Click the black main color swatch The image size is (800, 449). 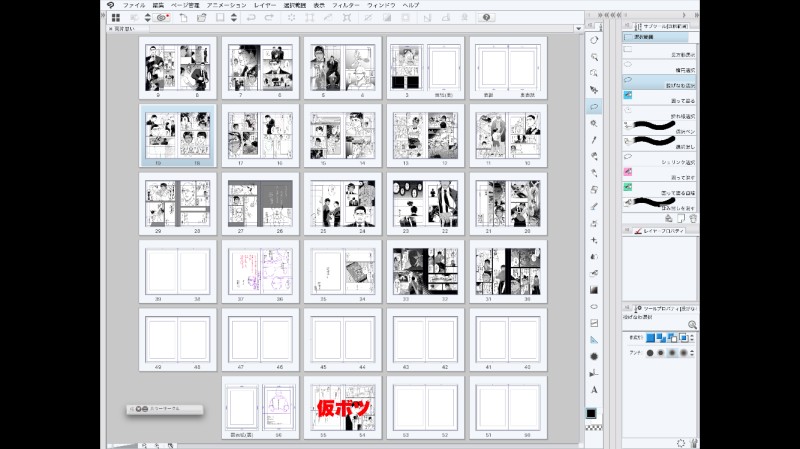[x=591, y=413]
